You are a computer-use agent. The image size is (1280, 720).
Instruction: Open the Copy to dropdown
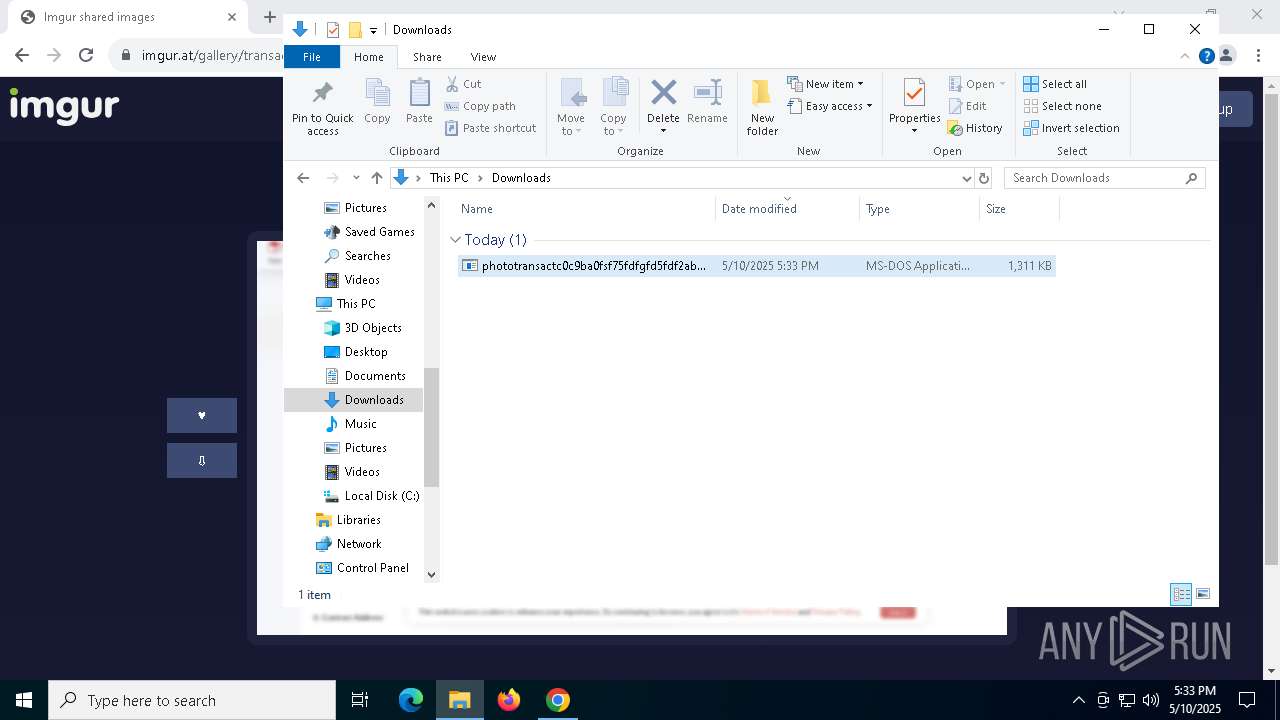click(613, 107)
